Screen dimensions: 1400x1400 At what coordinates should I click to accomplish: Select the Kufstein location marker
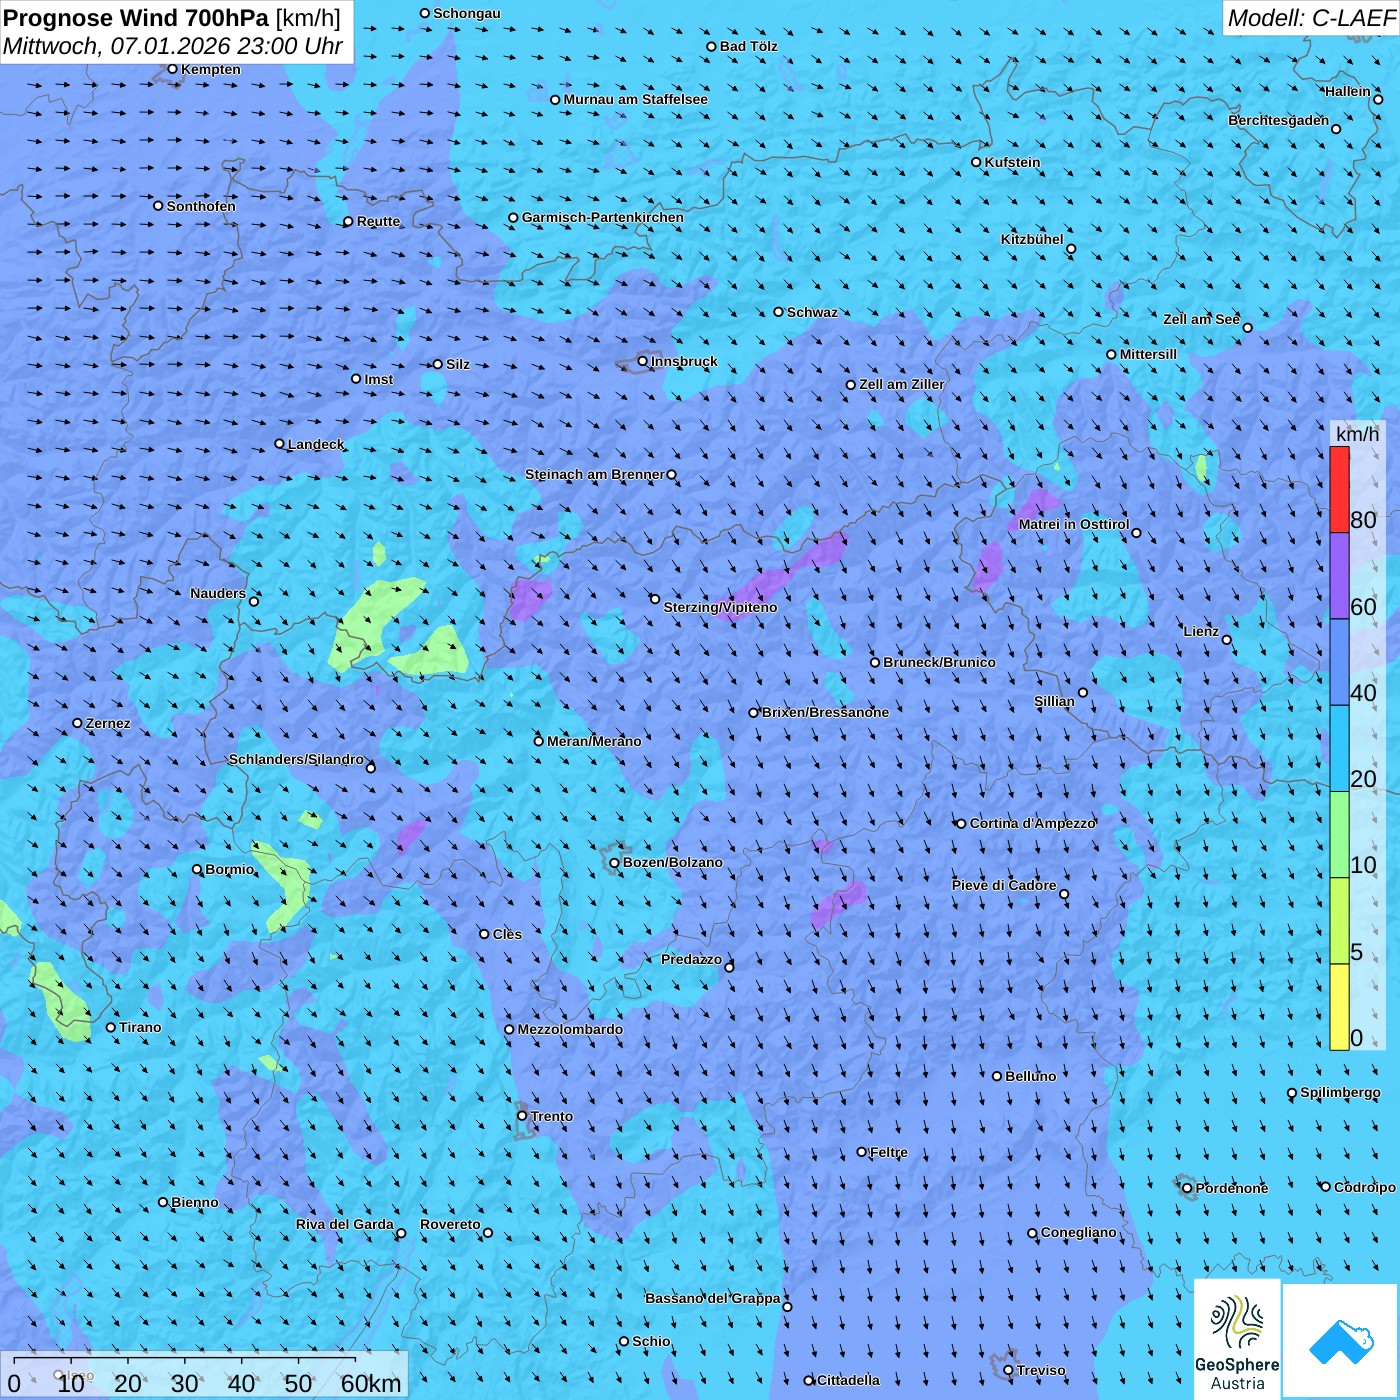[977, 162]
